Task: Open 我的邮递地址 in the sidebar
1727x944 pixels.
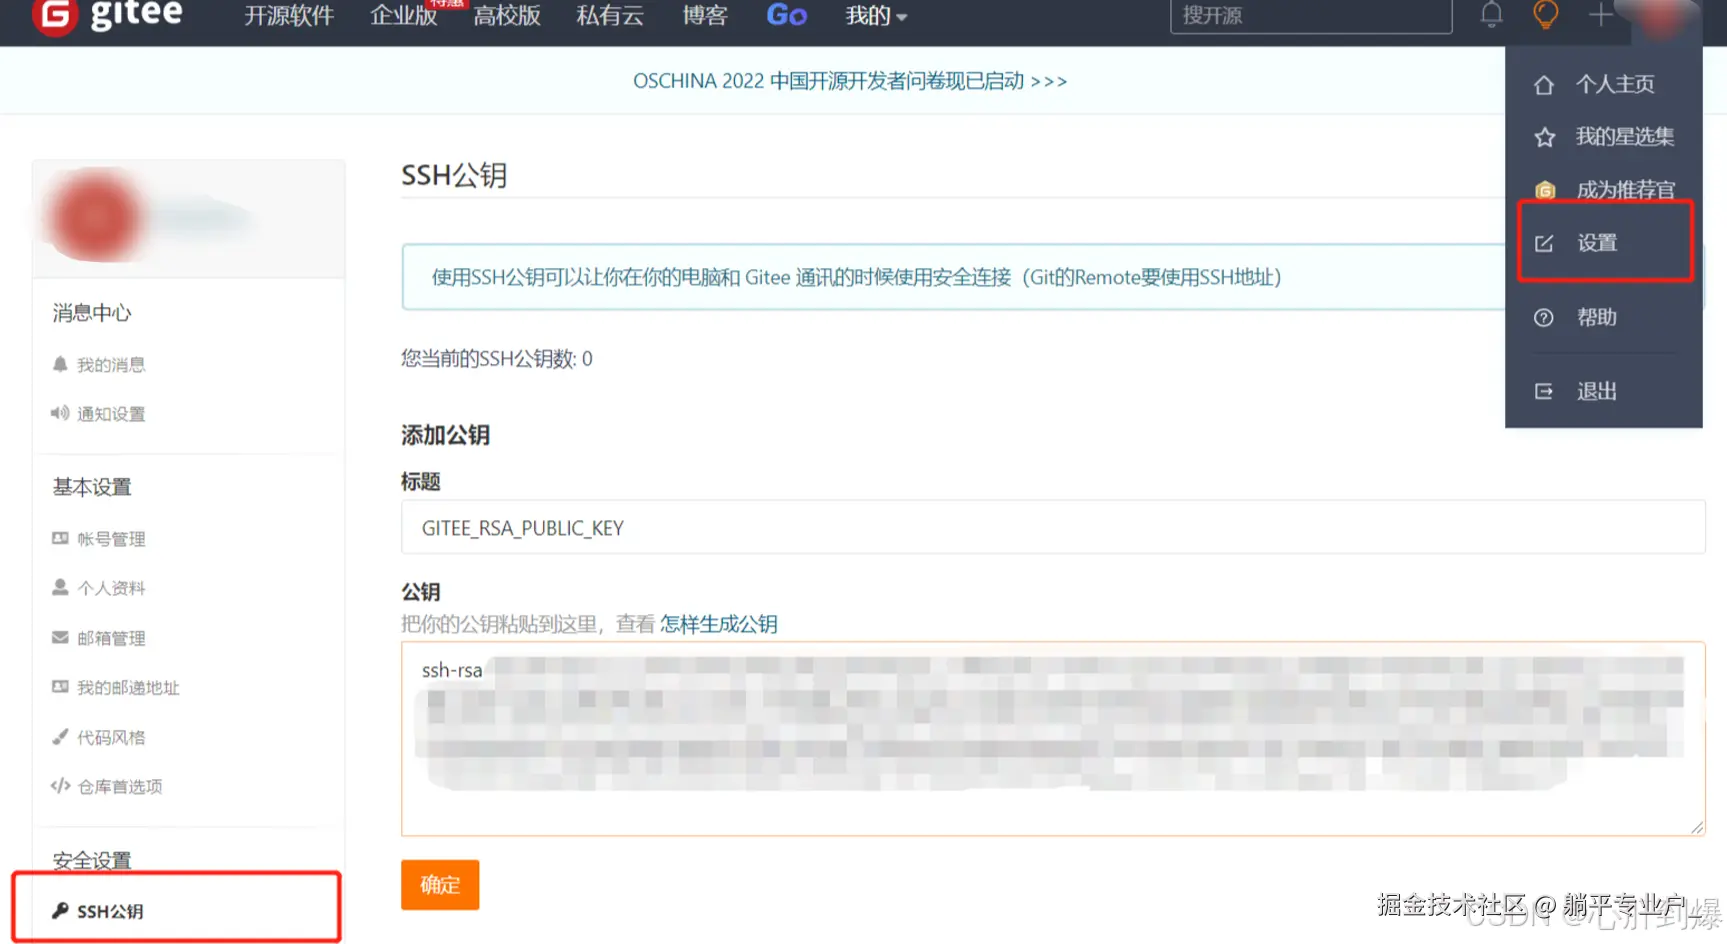Action: [x=128, y=688]
